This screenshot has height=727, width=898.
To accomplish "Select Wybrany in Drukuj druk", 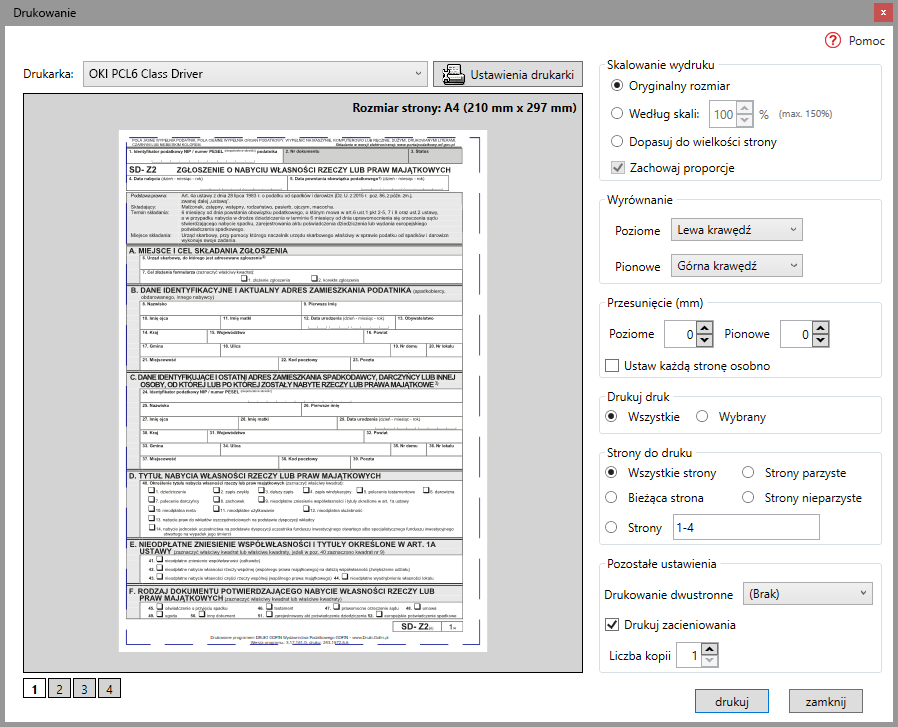I will click(x=702, y=416).
